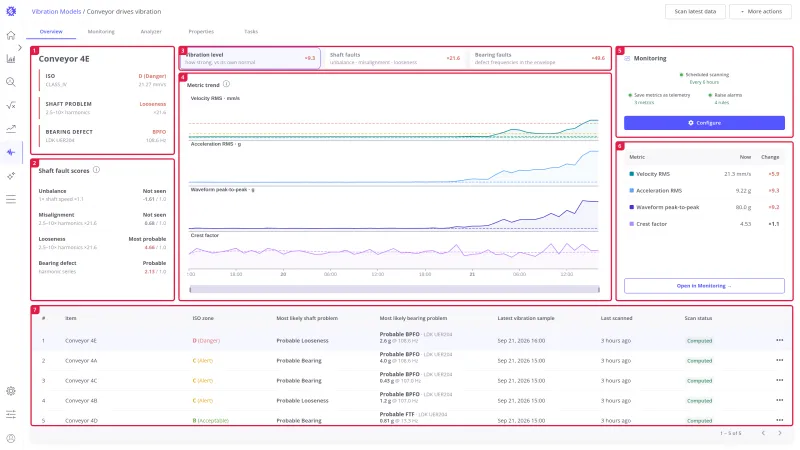Click the Last scanned column header
800x450 pixels.
(x=616, y=318)
